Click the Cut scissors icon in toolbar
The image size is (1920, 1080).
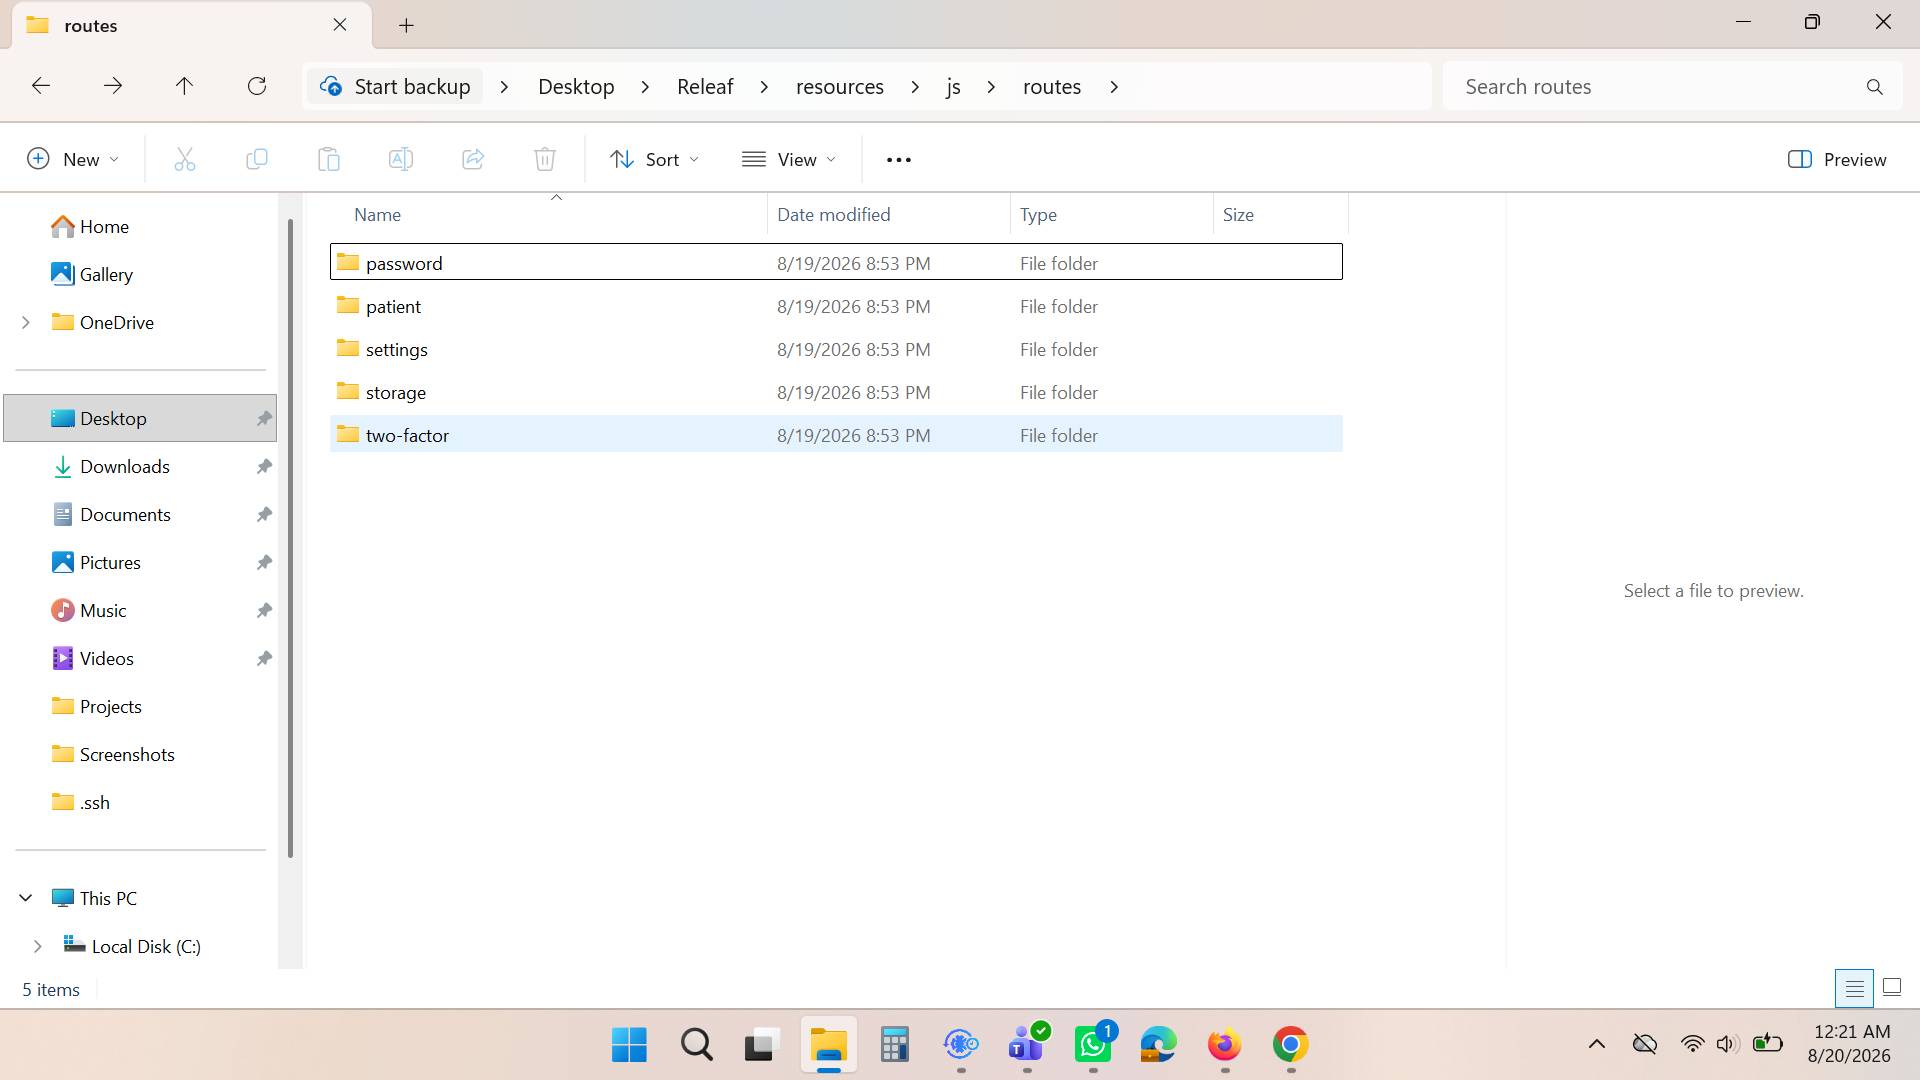(185, 159)
